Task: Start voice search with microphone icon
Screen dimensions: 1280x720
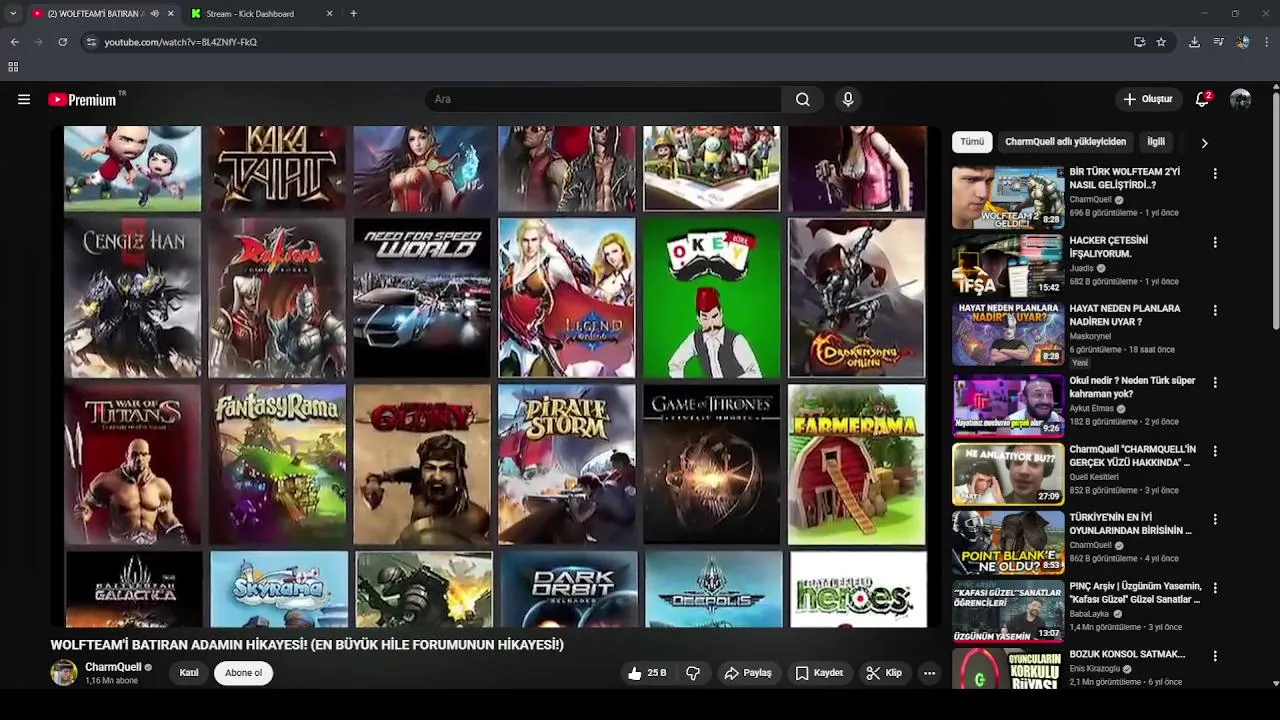Action: [x=848, y=99]
